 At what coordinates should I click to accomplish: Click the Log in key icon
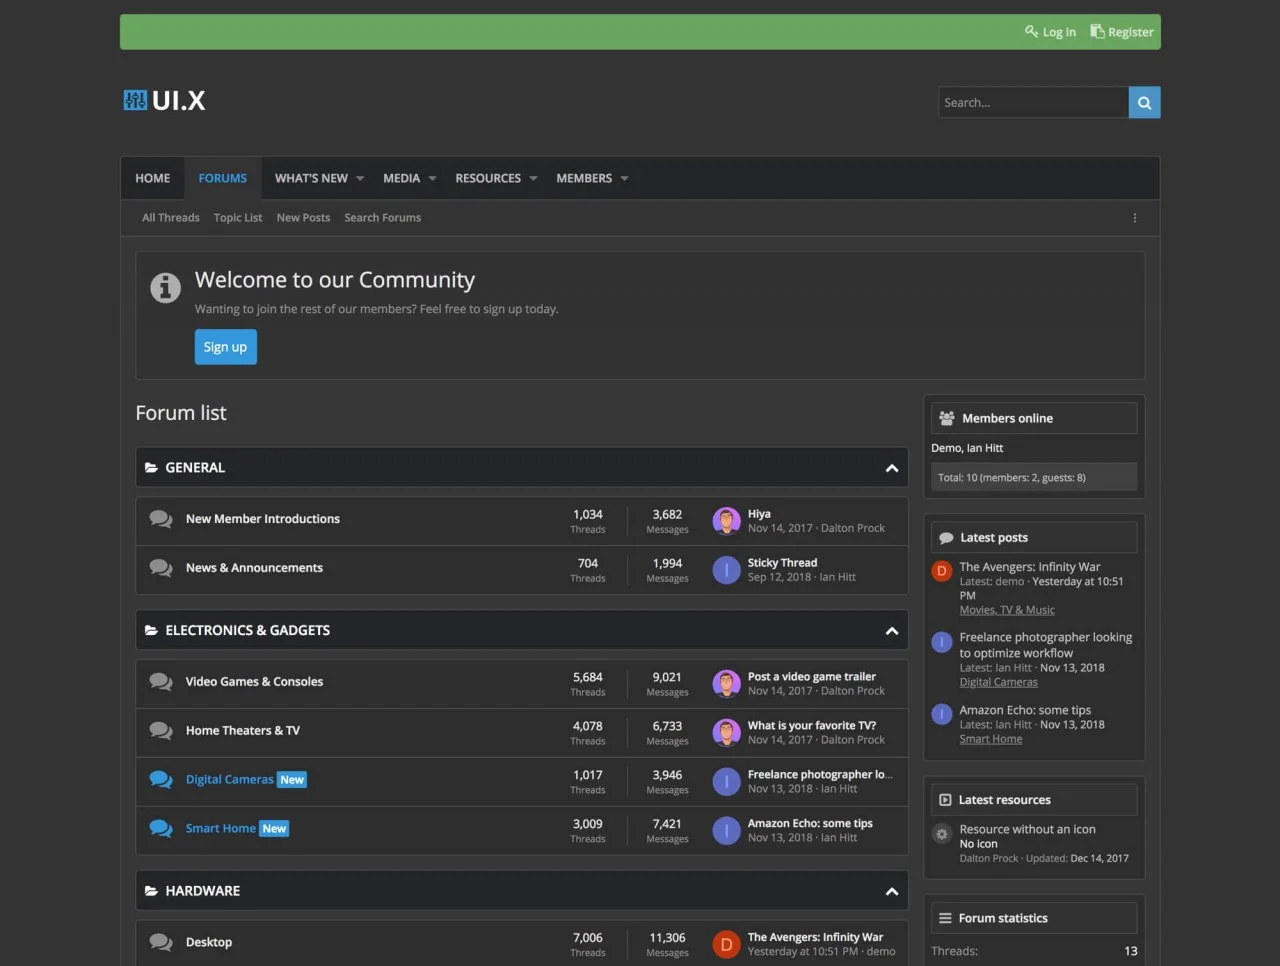1031,32
